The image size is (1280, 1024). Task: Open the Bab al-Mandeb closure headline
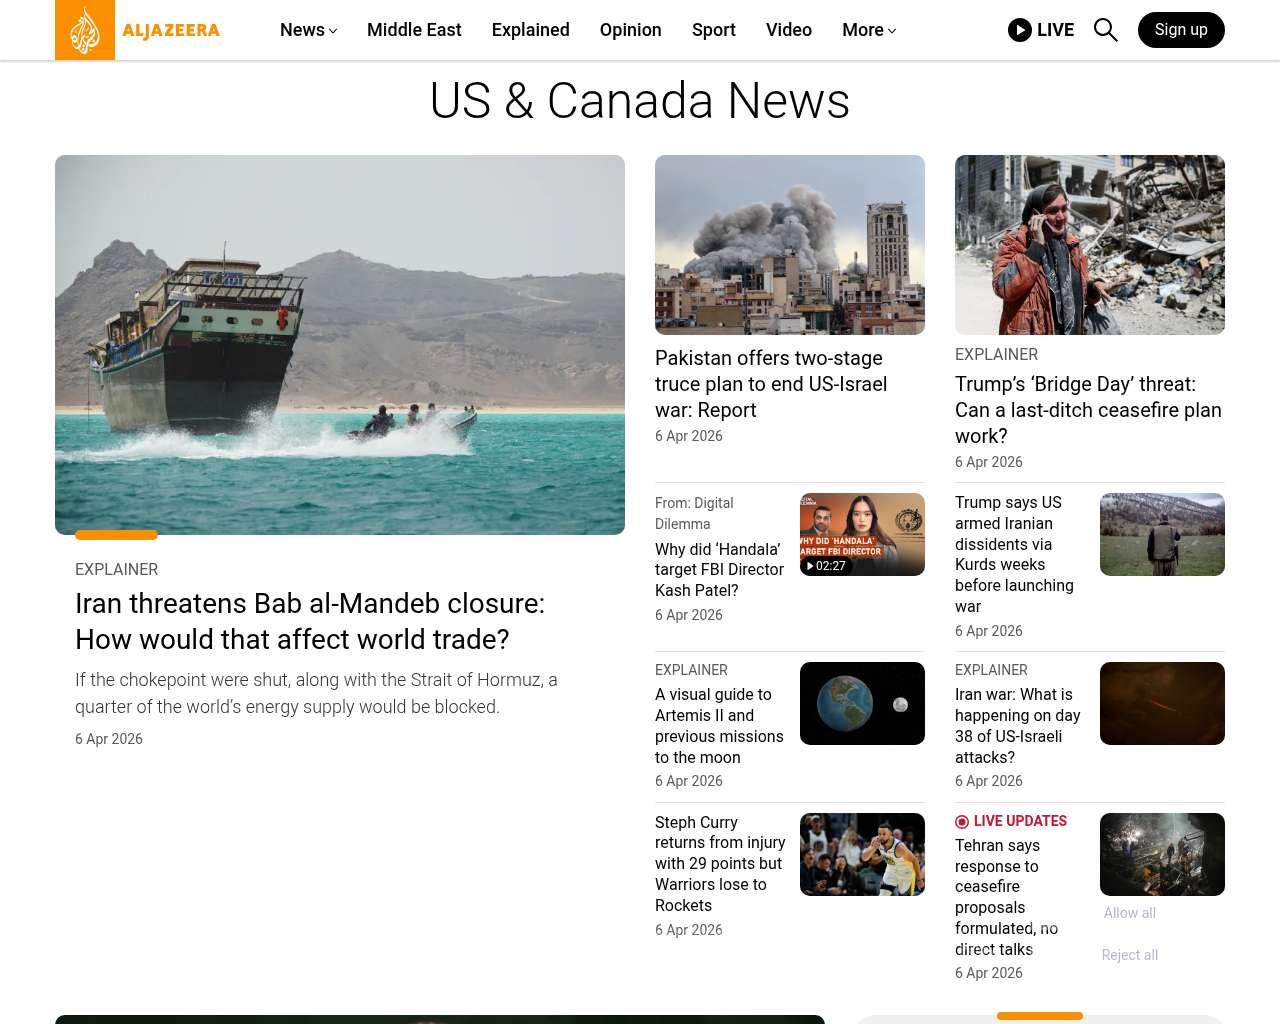pos(310,621)
